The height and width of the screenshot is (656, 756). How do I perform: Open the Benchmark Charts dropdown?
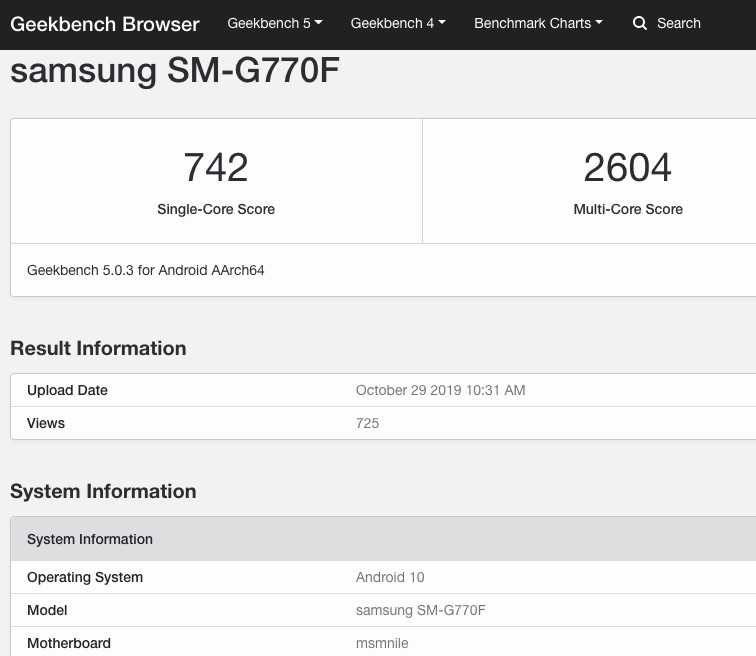coord(538,23)
